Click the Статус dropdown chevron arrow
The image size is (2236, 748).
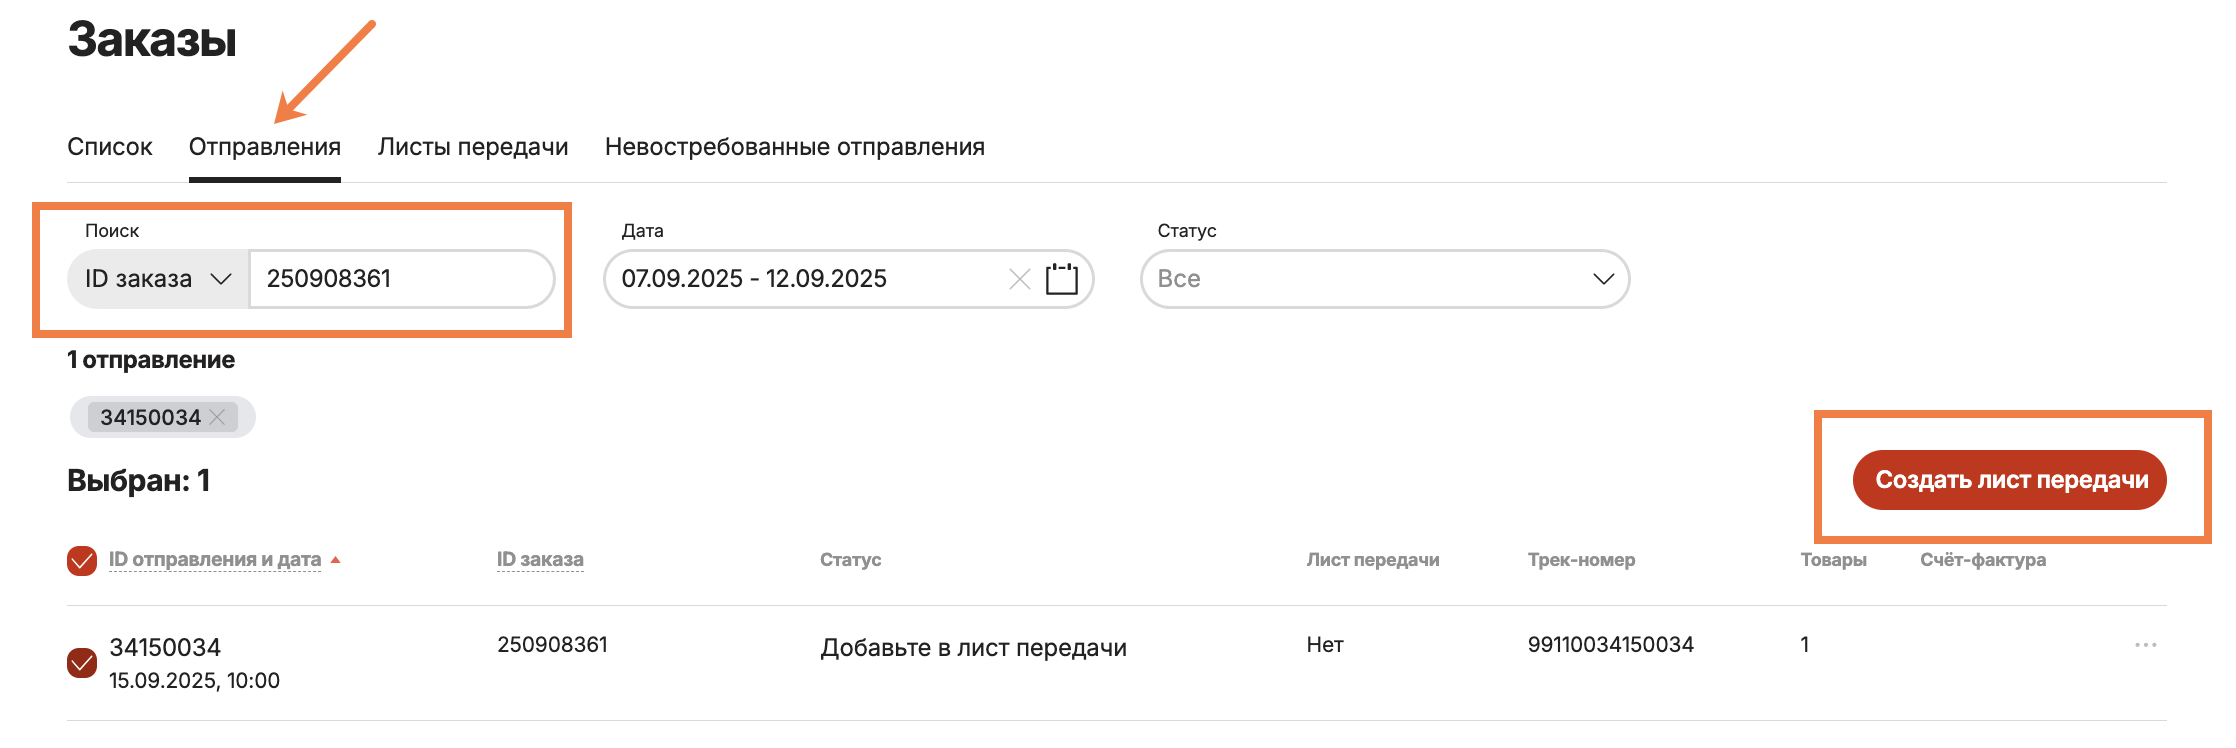1603,279
